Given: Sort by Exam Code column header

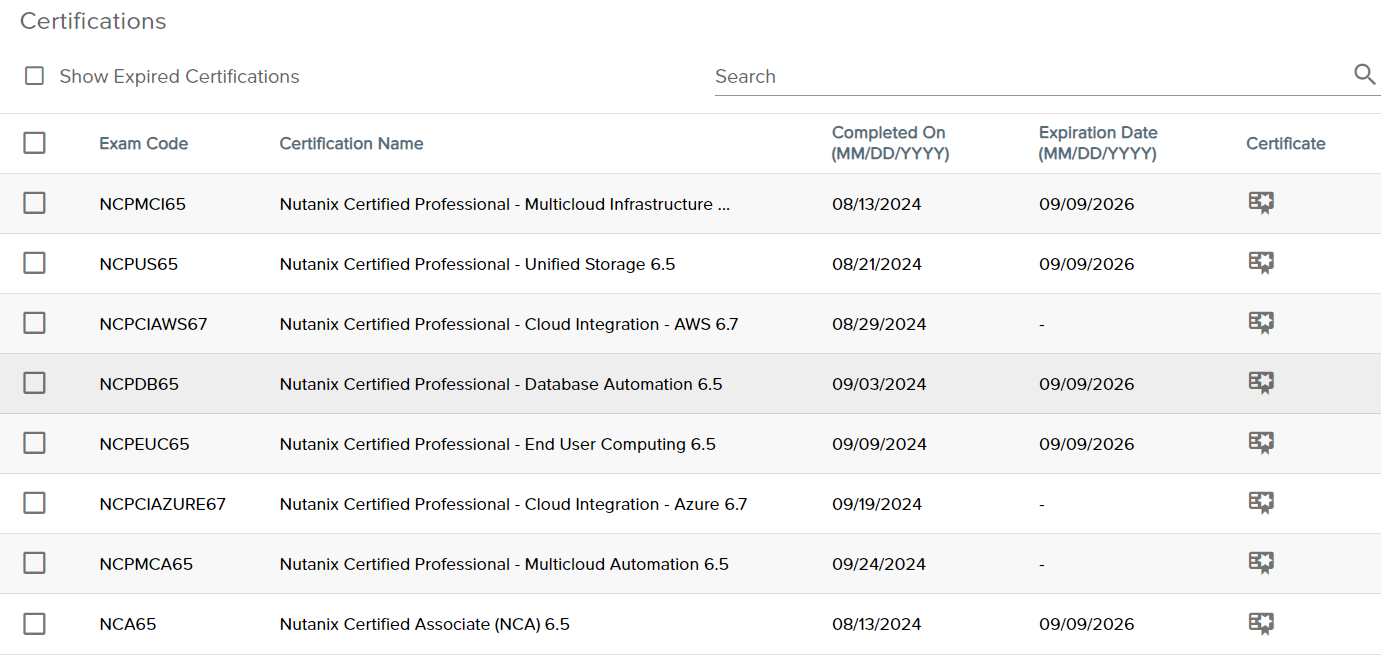Looking at the screenshot, I should pos(144,144).
